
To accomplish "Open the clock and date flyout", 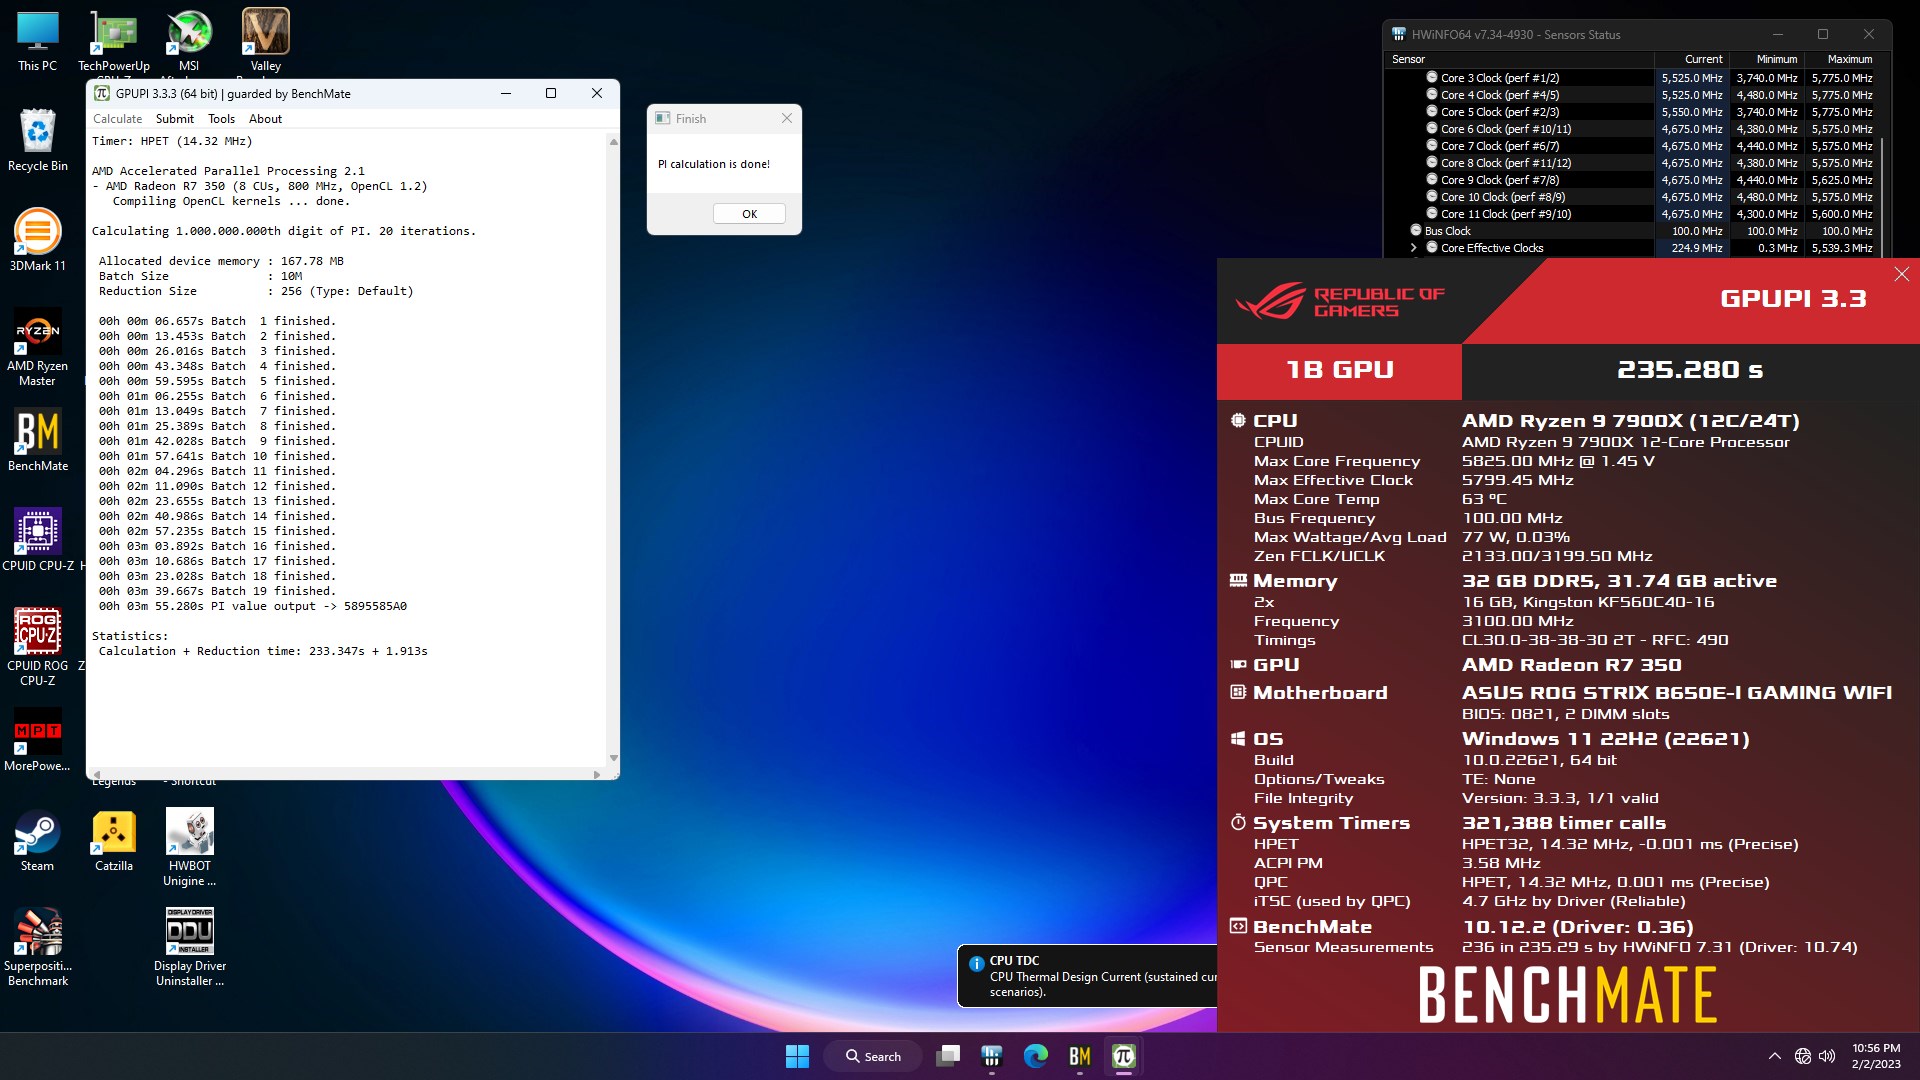I will (1876, 1056).
